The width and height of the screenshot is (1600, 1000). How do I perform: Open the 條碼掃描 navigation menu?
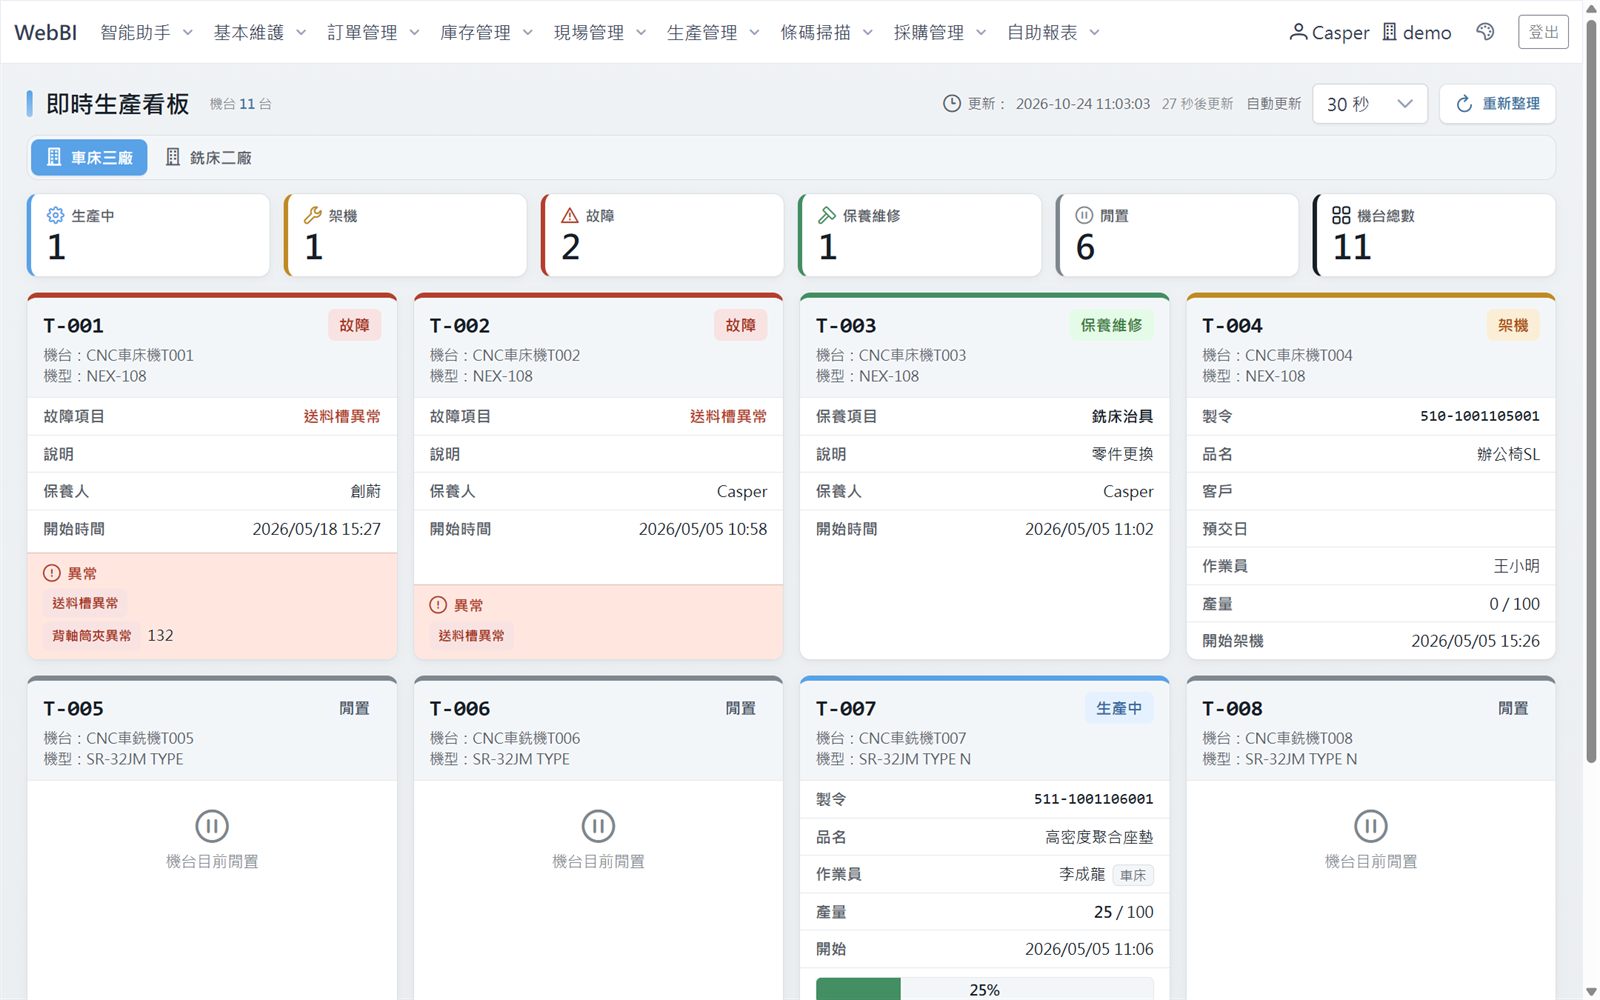827,32
